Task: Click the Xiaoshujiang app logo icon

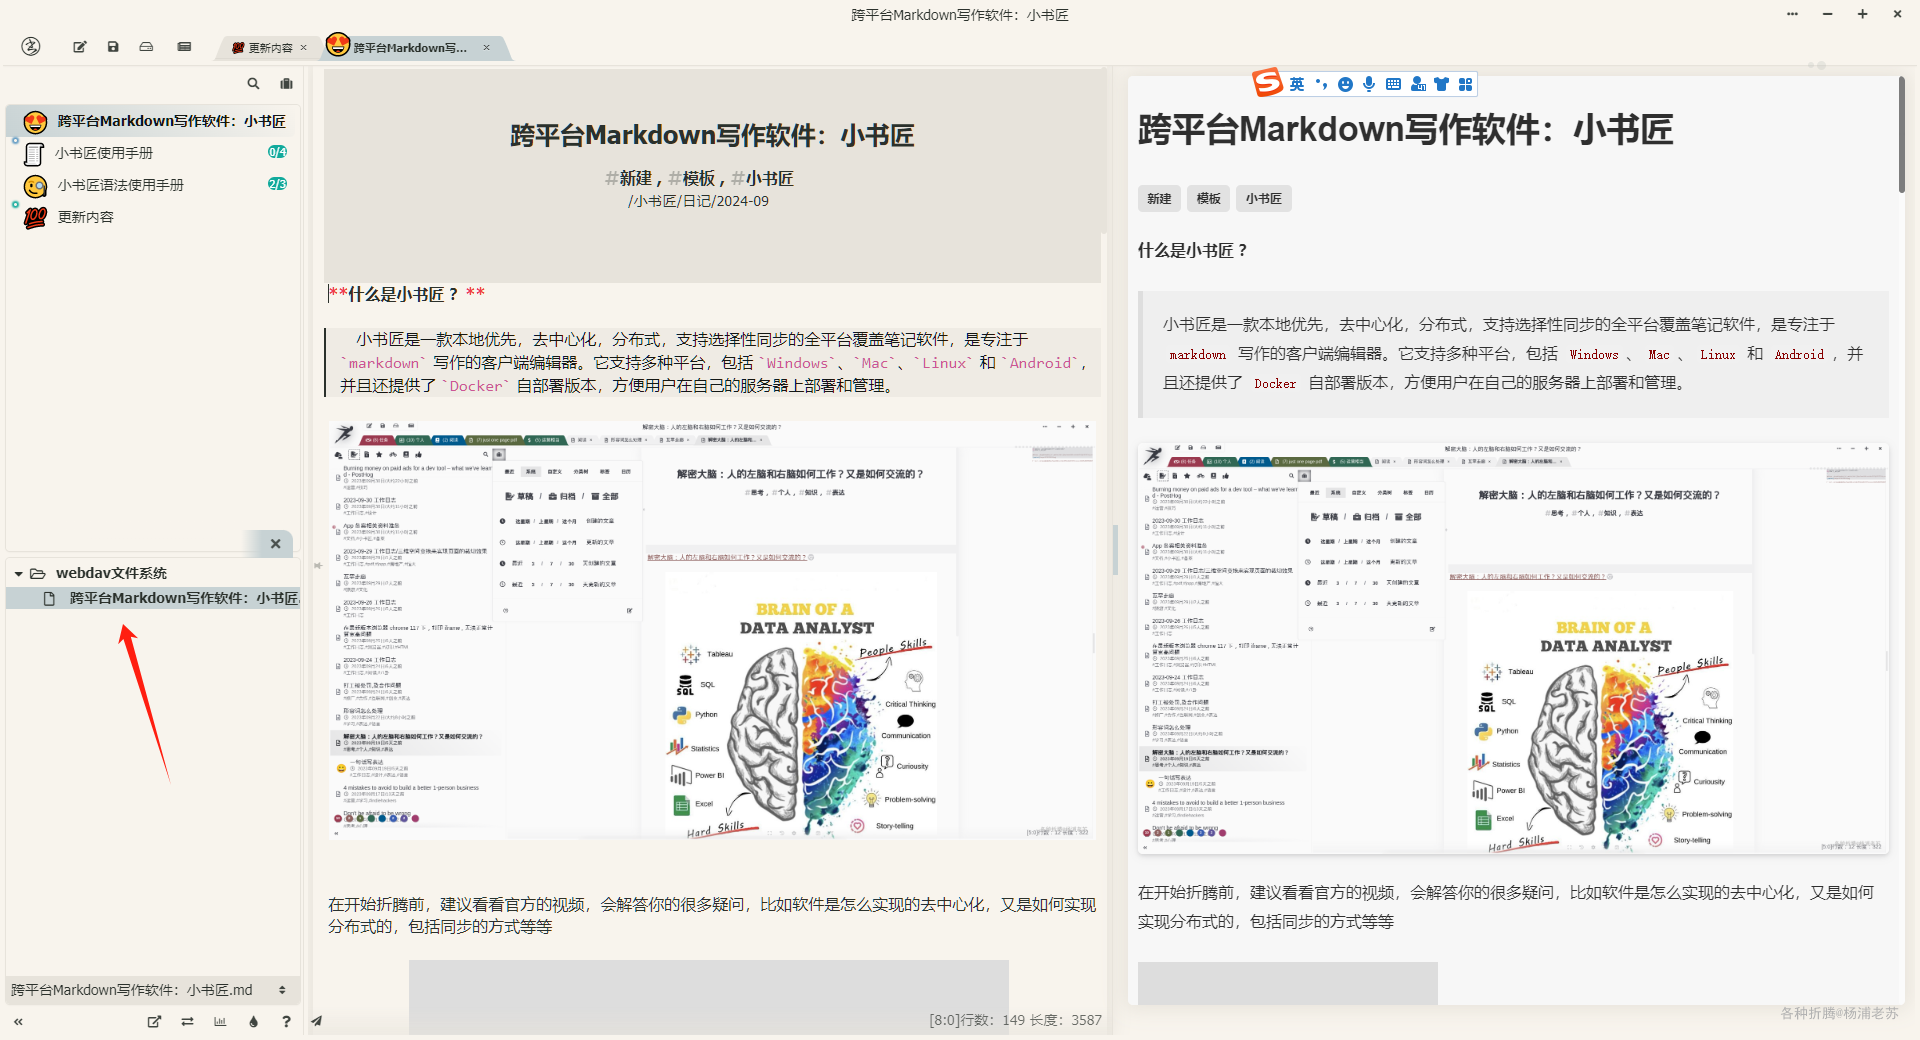Action: tap(31, 46)
